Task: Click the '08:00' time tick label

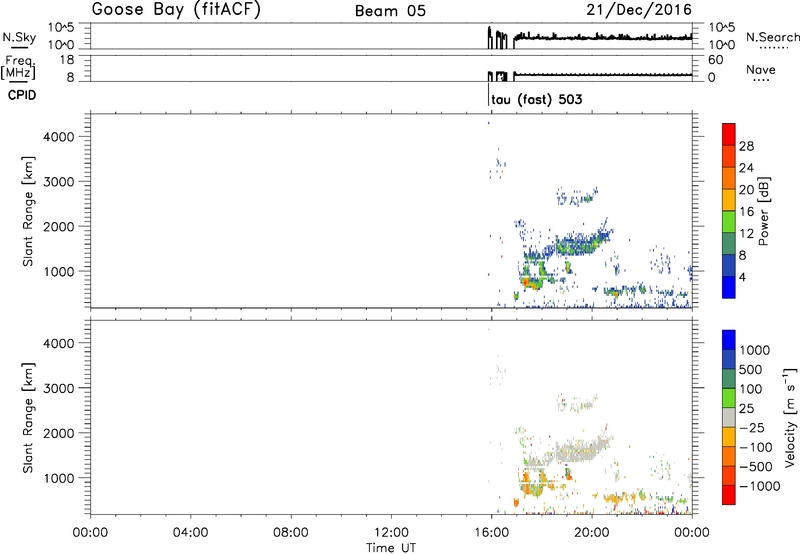Action: click(x=291, y=533)
